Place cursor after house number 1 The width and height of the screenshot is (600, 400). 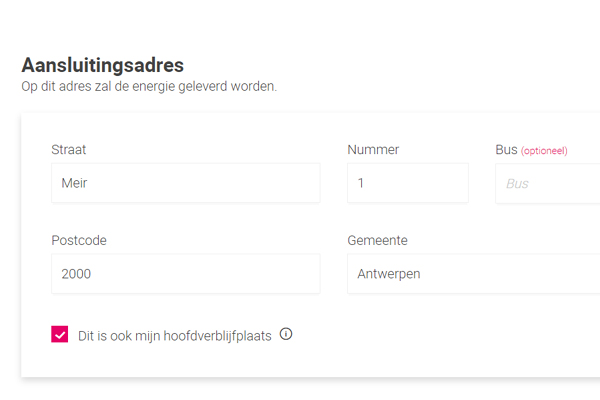coord(365,183)
